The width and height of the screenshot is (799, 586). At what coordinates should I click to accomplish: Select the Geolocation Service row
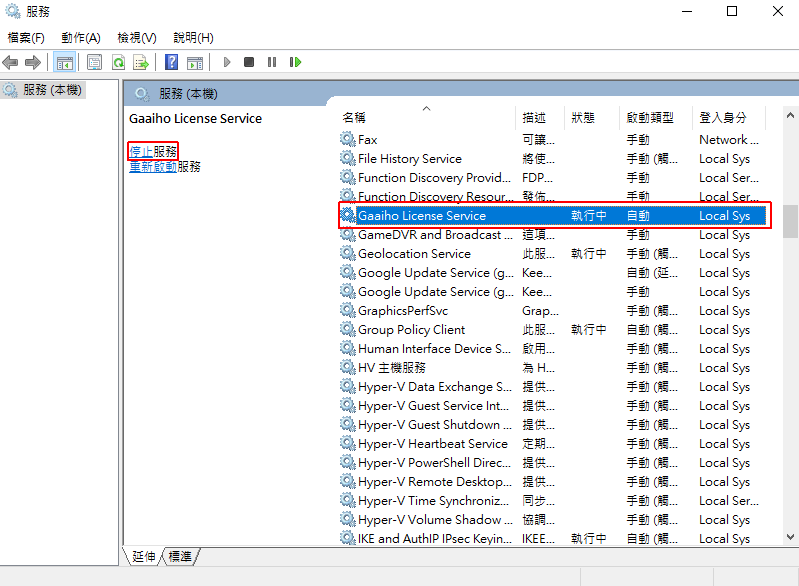pyautogui.click(x=552, y=254)
